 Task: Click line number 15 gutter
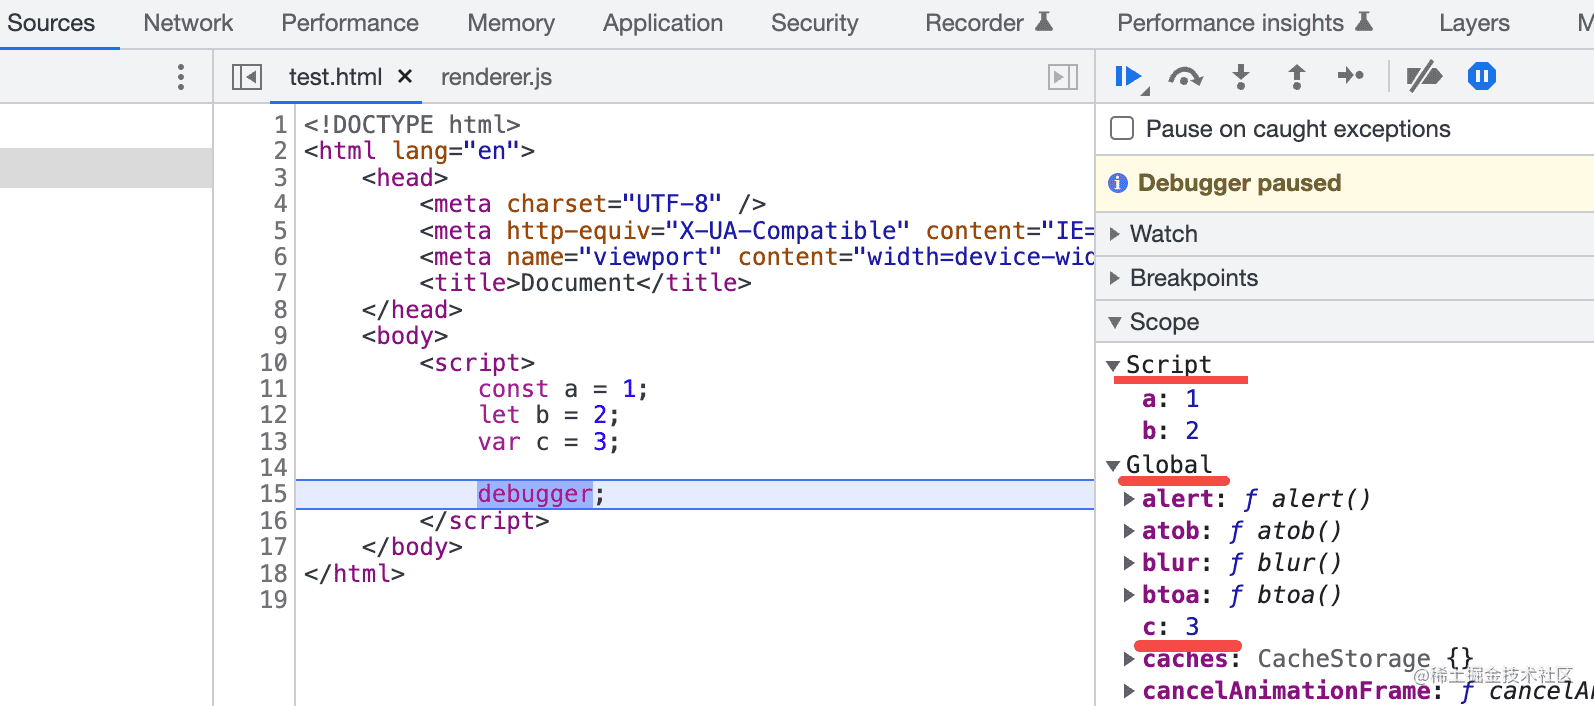coord(273,494)
